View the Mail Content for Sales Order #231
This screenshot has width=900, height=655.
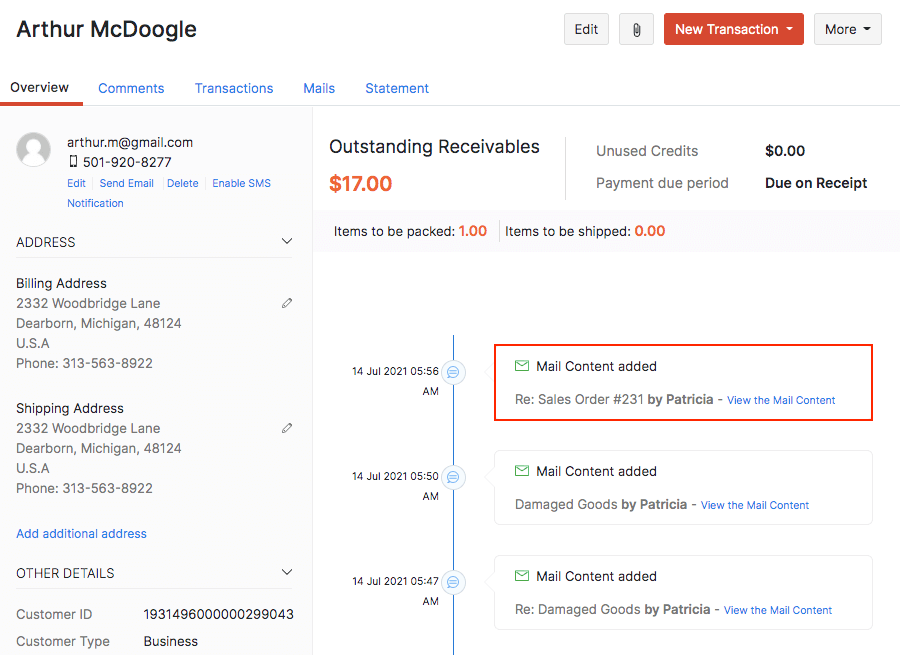781,399
